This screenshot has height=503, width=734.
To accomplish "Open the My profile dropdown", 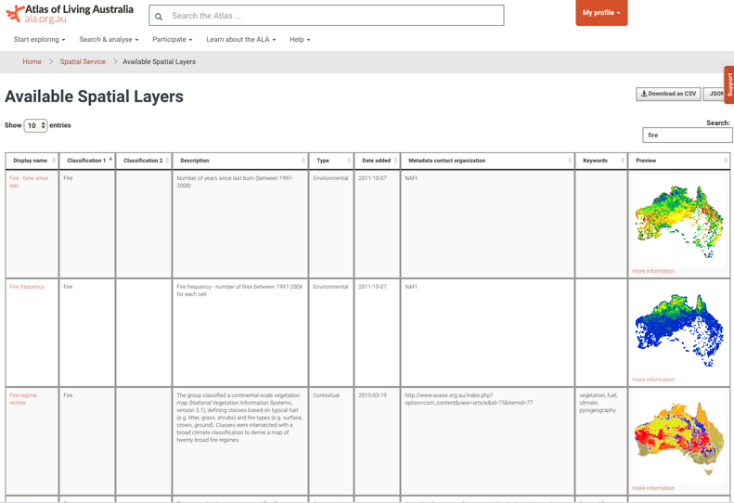I will click(601, 13).
